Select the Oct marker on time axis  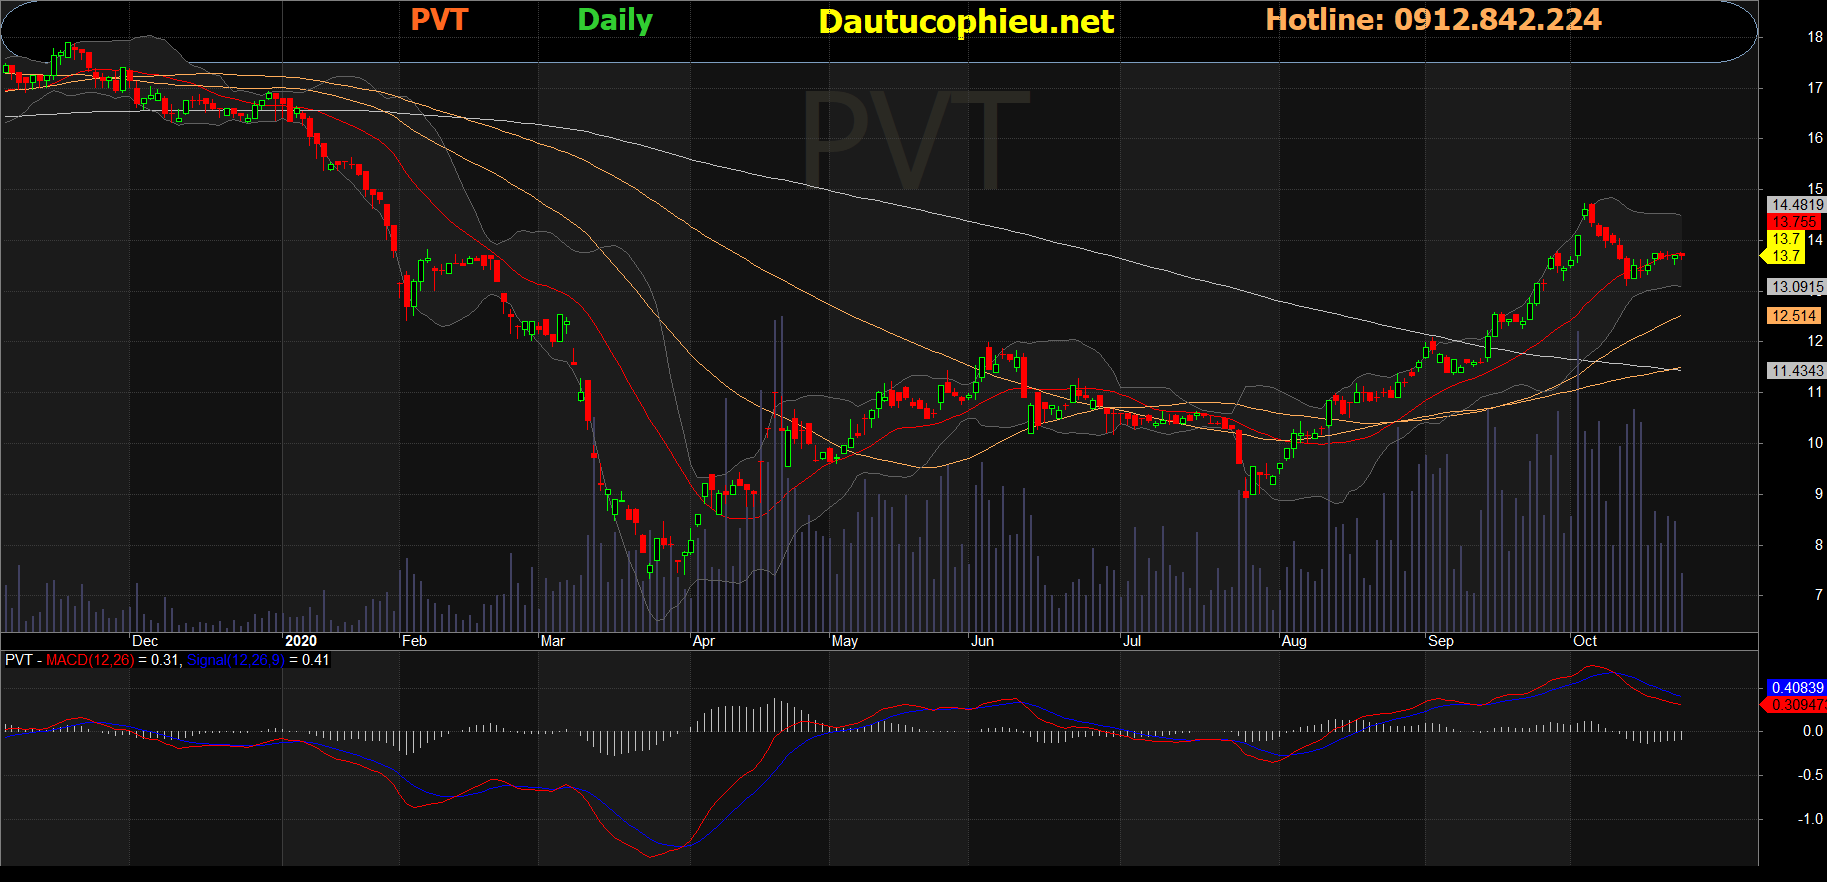tap(1585, 641)
